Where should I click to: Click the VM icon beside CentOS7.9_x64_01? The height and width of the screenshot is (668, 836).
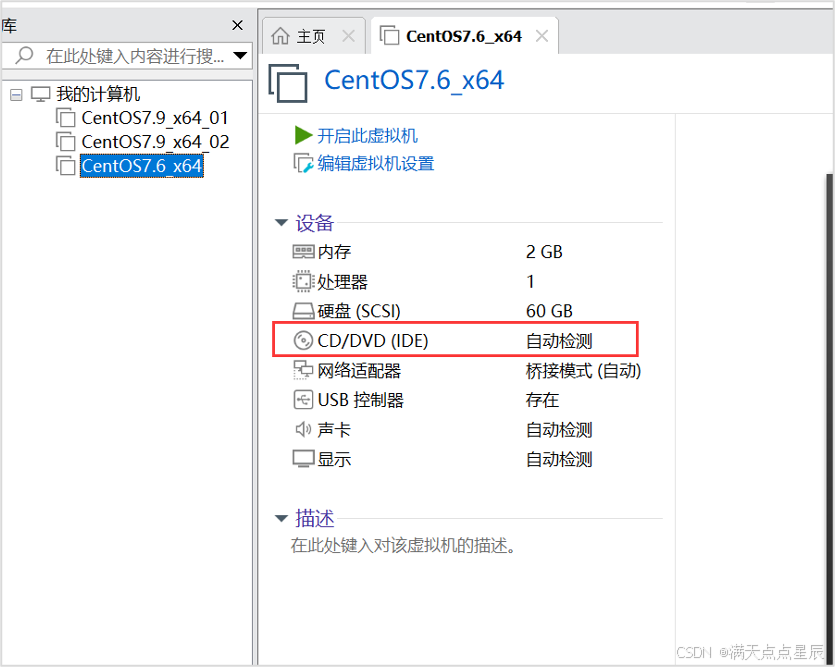(x=65, y=118)
